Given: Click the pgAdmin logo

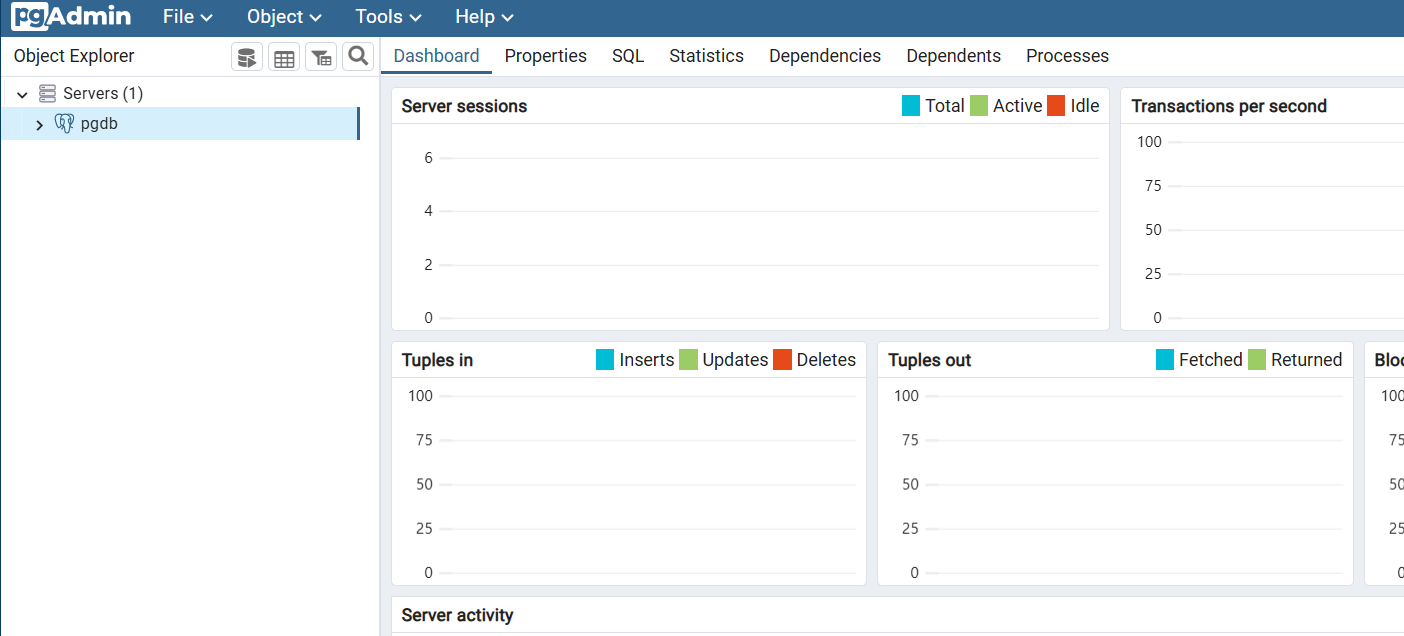Looking at the screenshot, I should click(x=71, y=17).
